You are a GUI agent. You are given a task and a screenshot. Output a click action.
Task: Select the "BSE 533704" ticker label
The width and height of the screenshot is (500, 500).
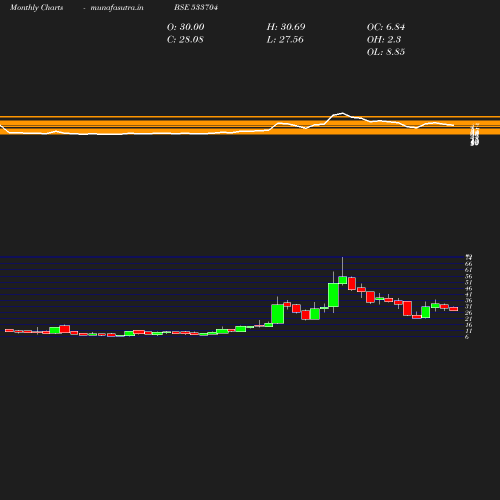196,7
